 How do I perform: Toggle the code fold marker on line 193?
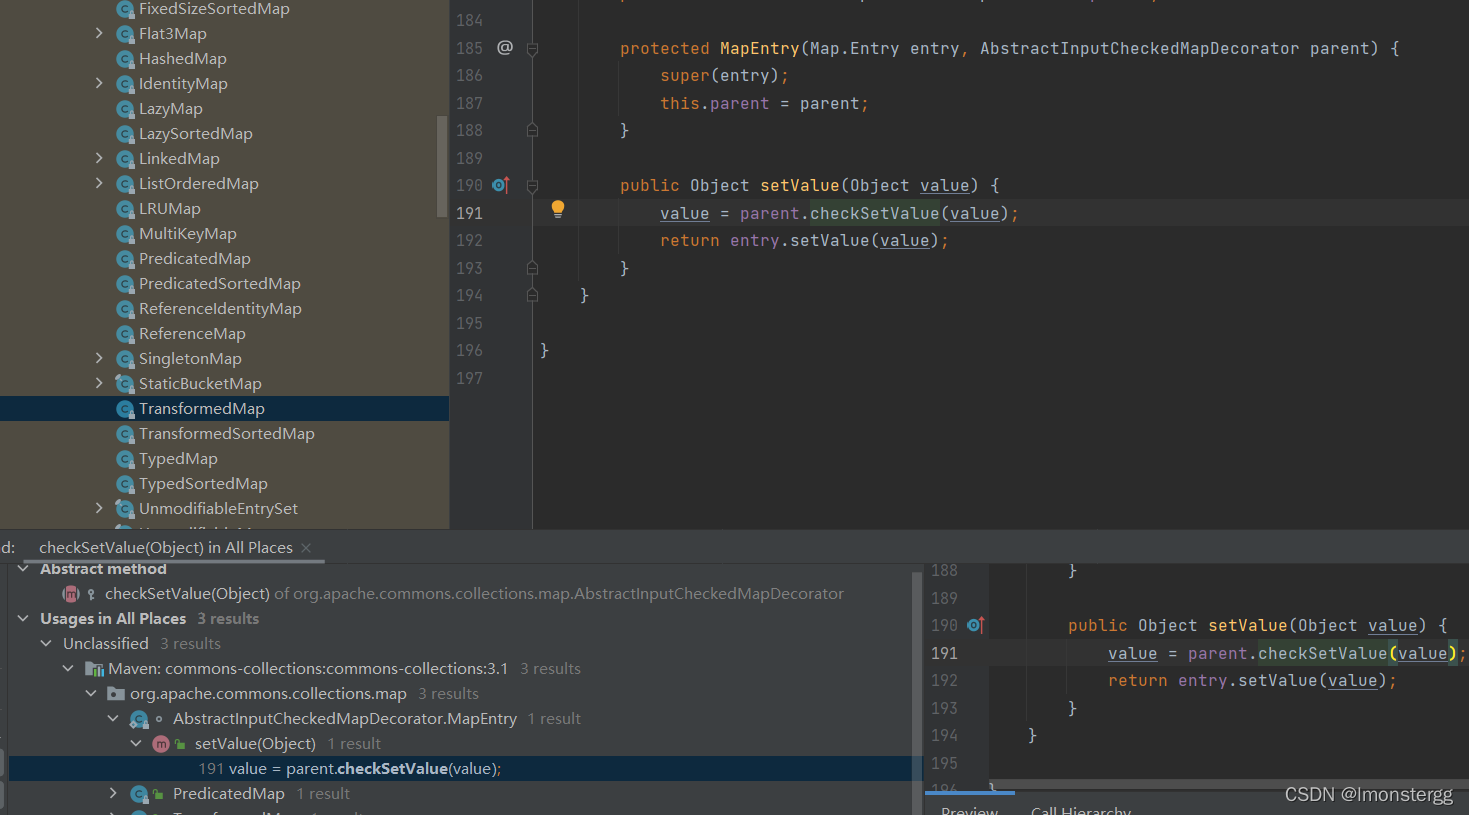[532, 268]
